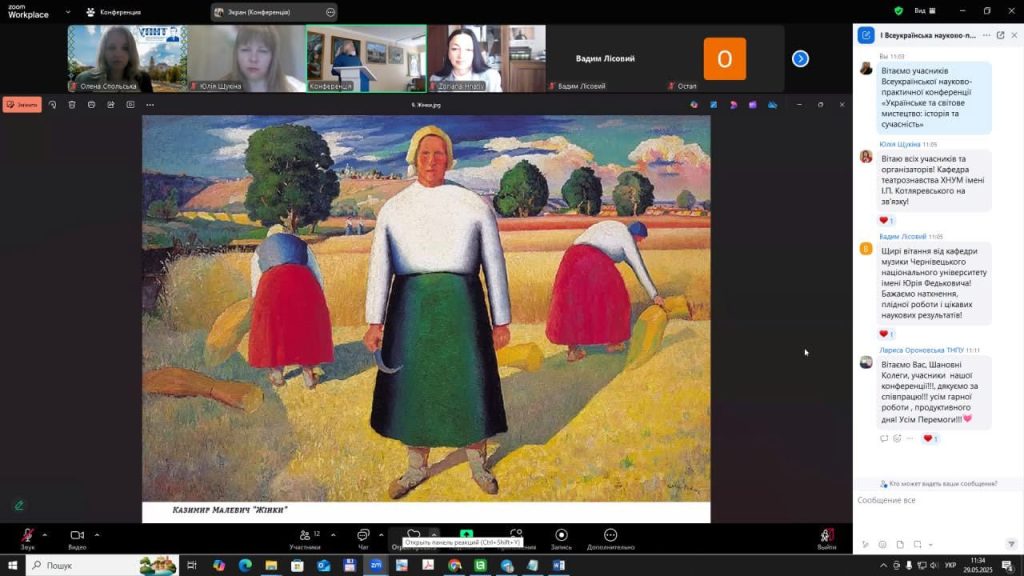
Task: Open options on the Экран (Конференция) tab
Action: [x=330, y=12]
